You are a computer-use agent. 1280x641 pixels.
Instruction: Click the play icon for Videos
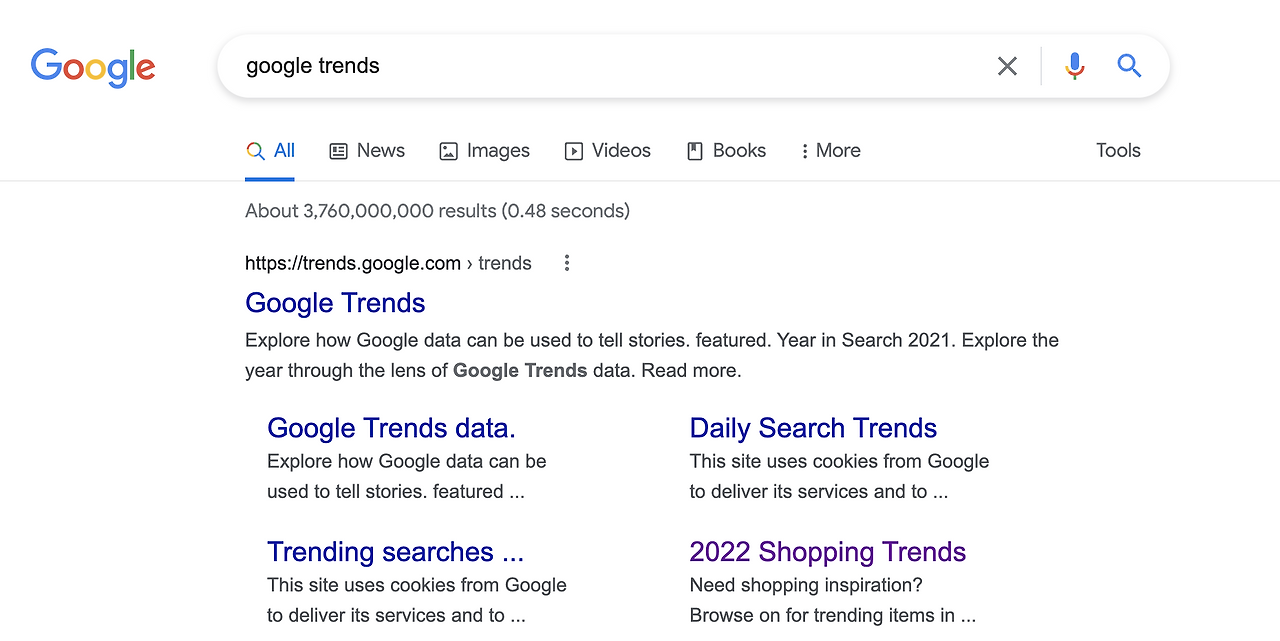click(x=574, y=151)
